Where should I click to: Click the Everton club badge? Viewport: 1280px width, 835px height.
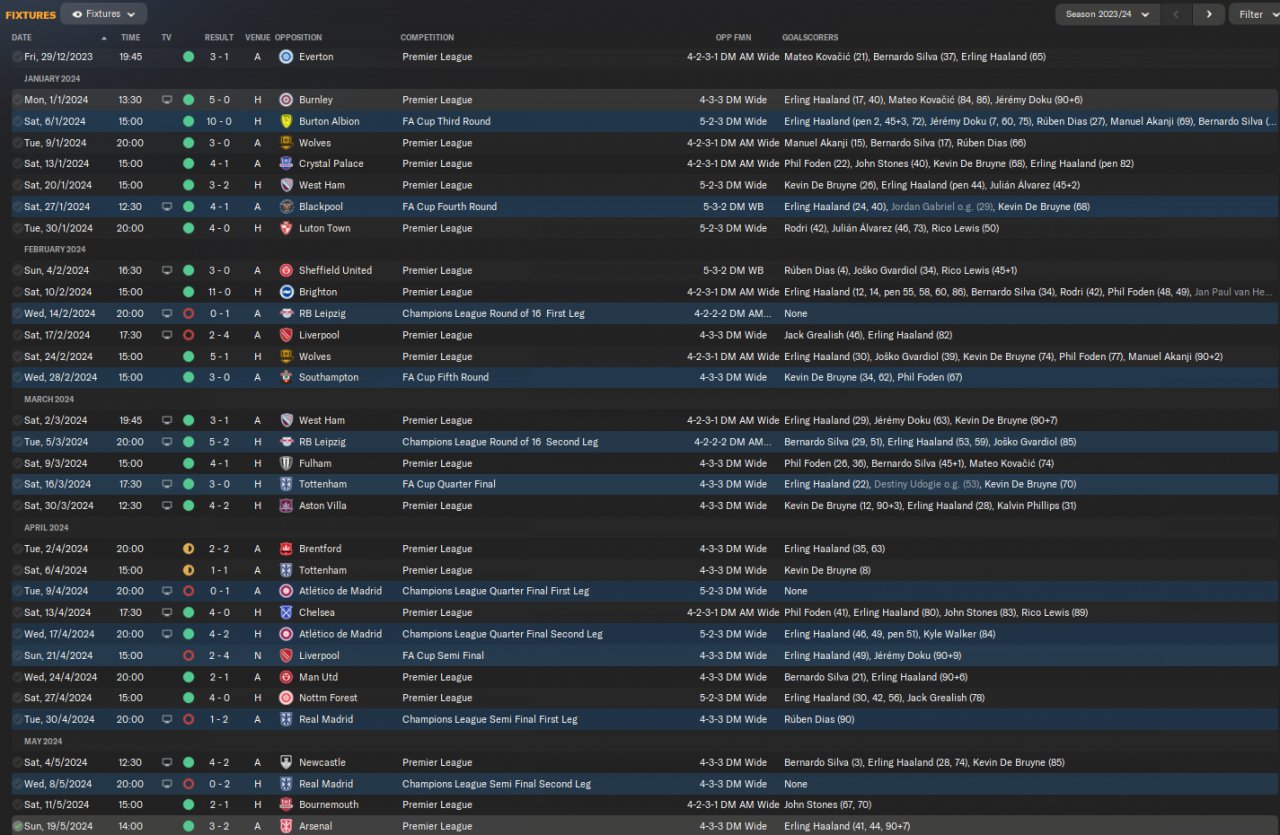pos(286,57)
